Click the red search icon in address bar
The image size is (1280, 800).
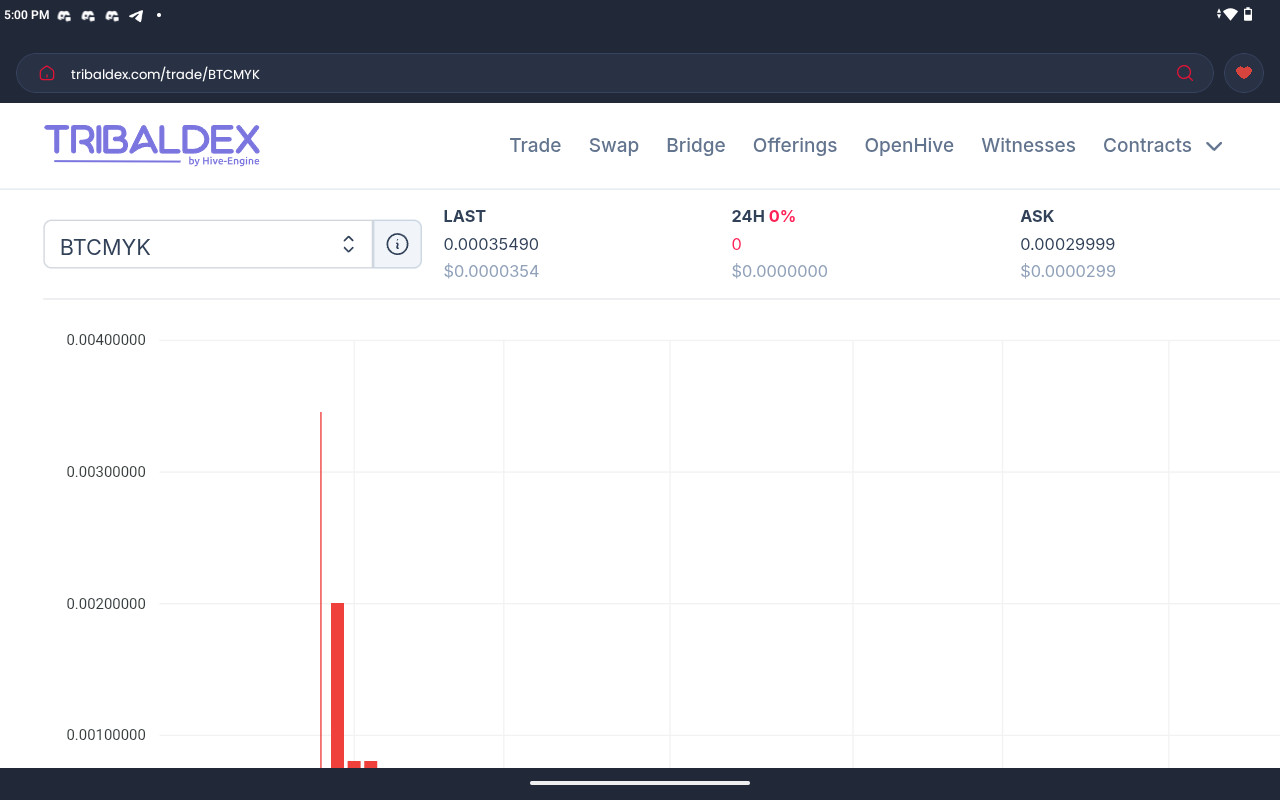[x=1185, y=73]
